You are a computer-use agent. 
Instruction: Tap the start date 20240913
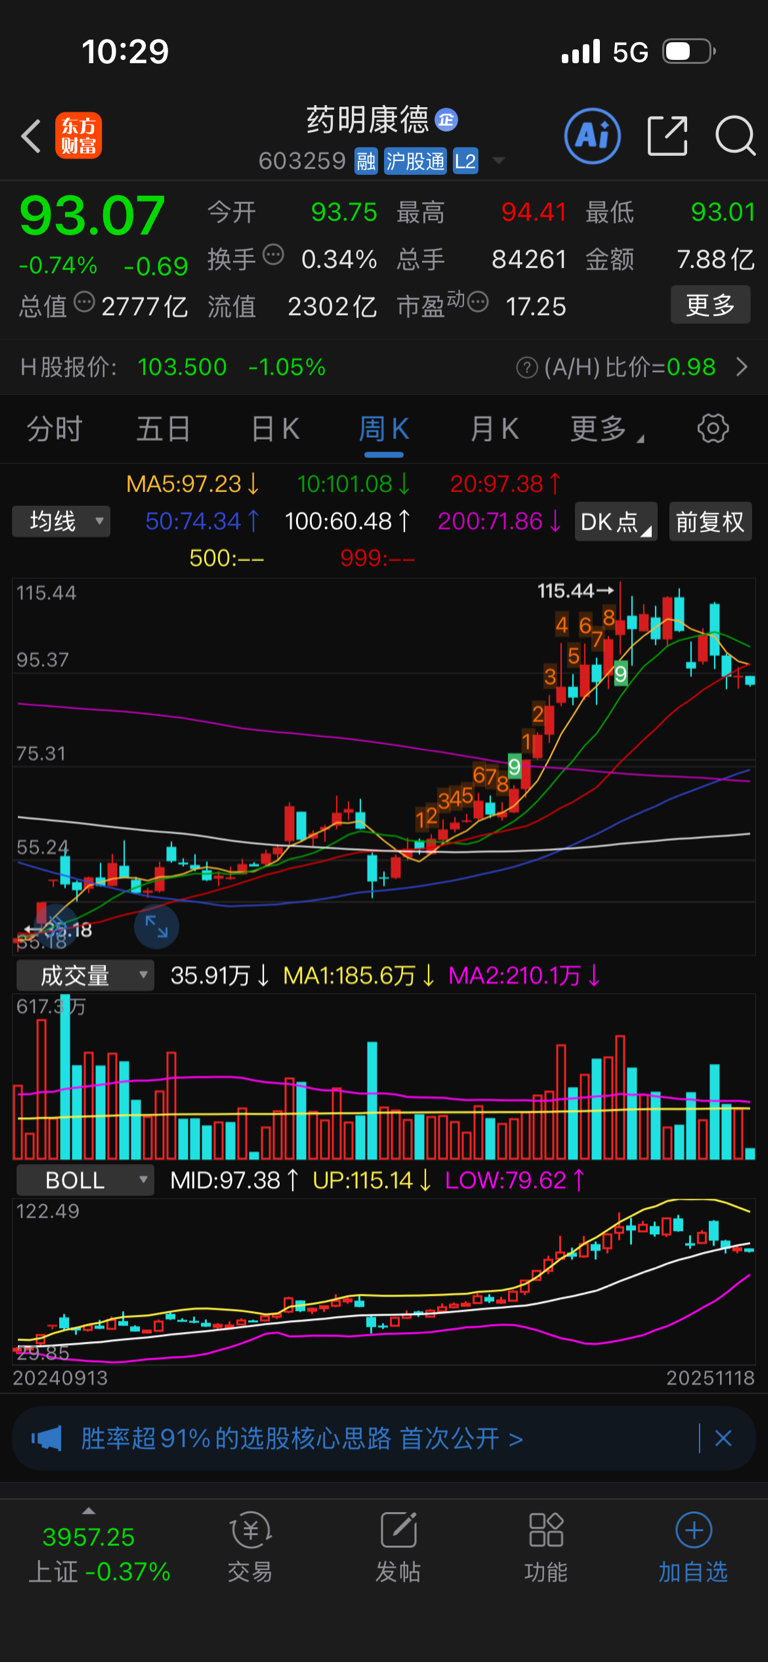click(x=60, y=1378)
